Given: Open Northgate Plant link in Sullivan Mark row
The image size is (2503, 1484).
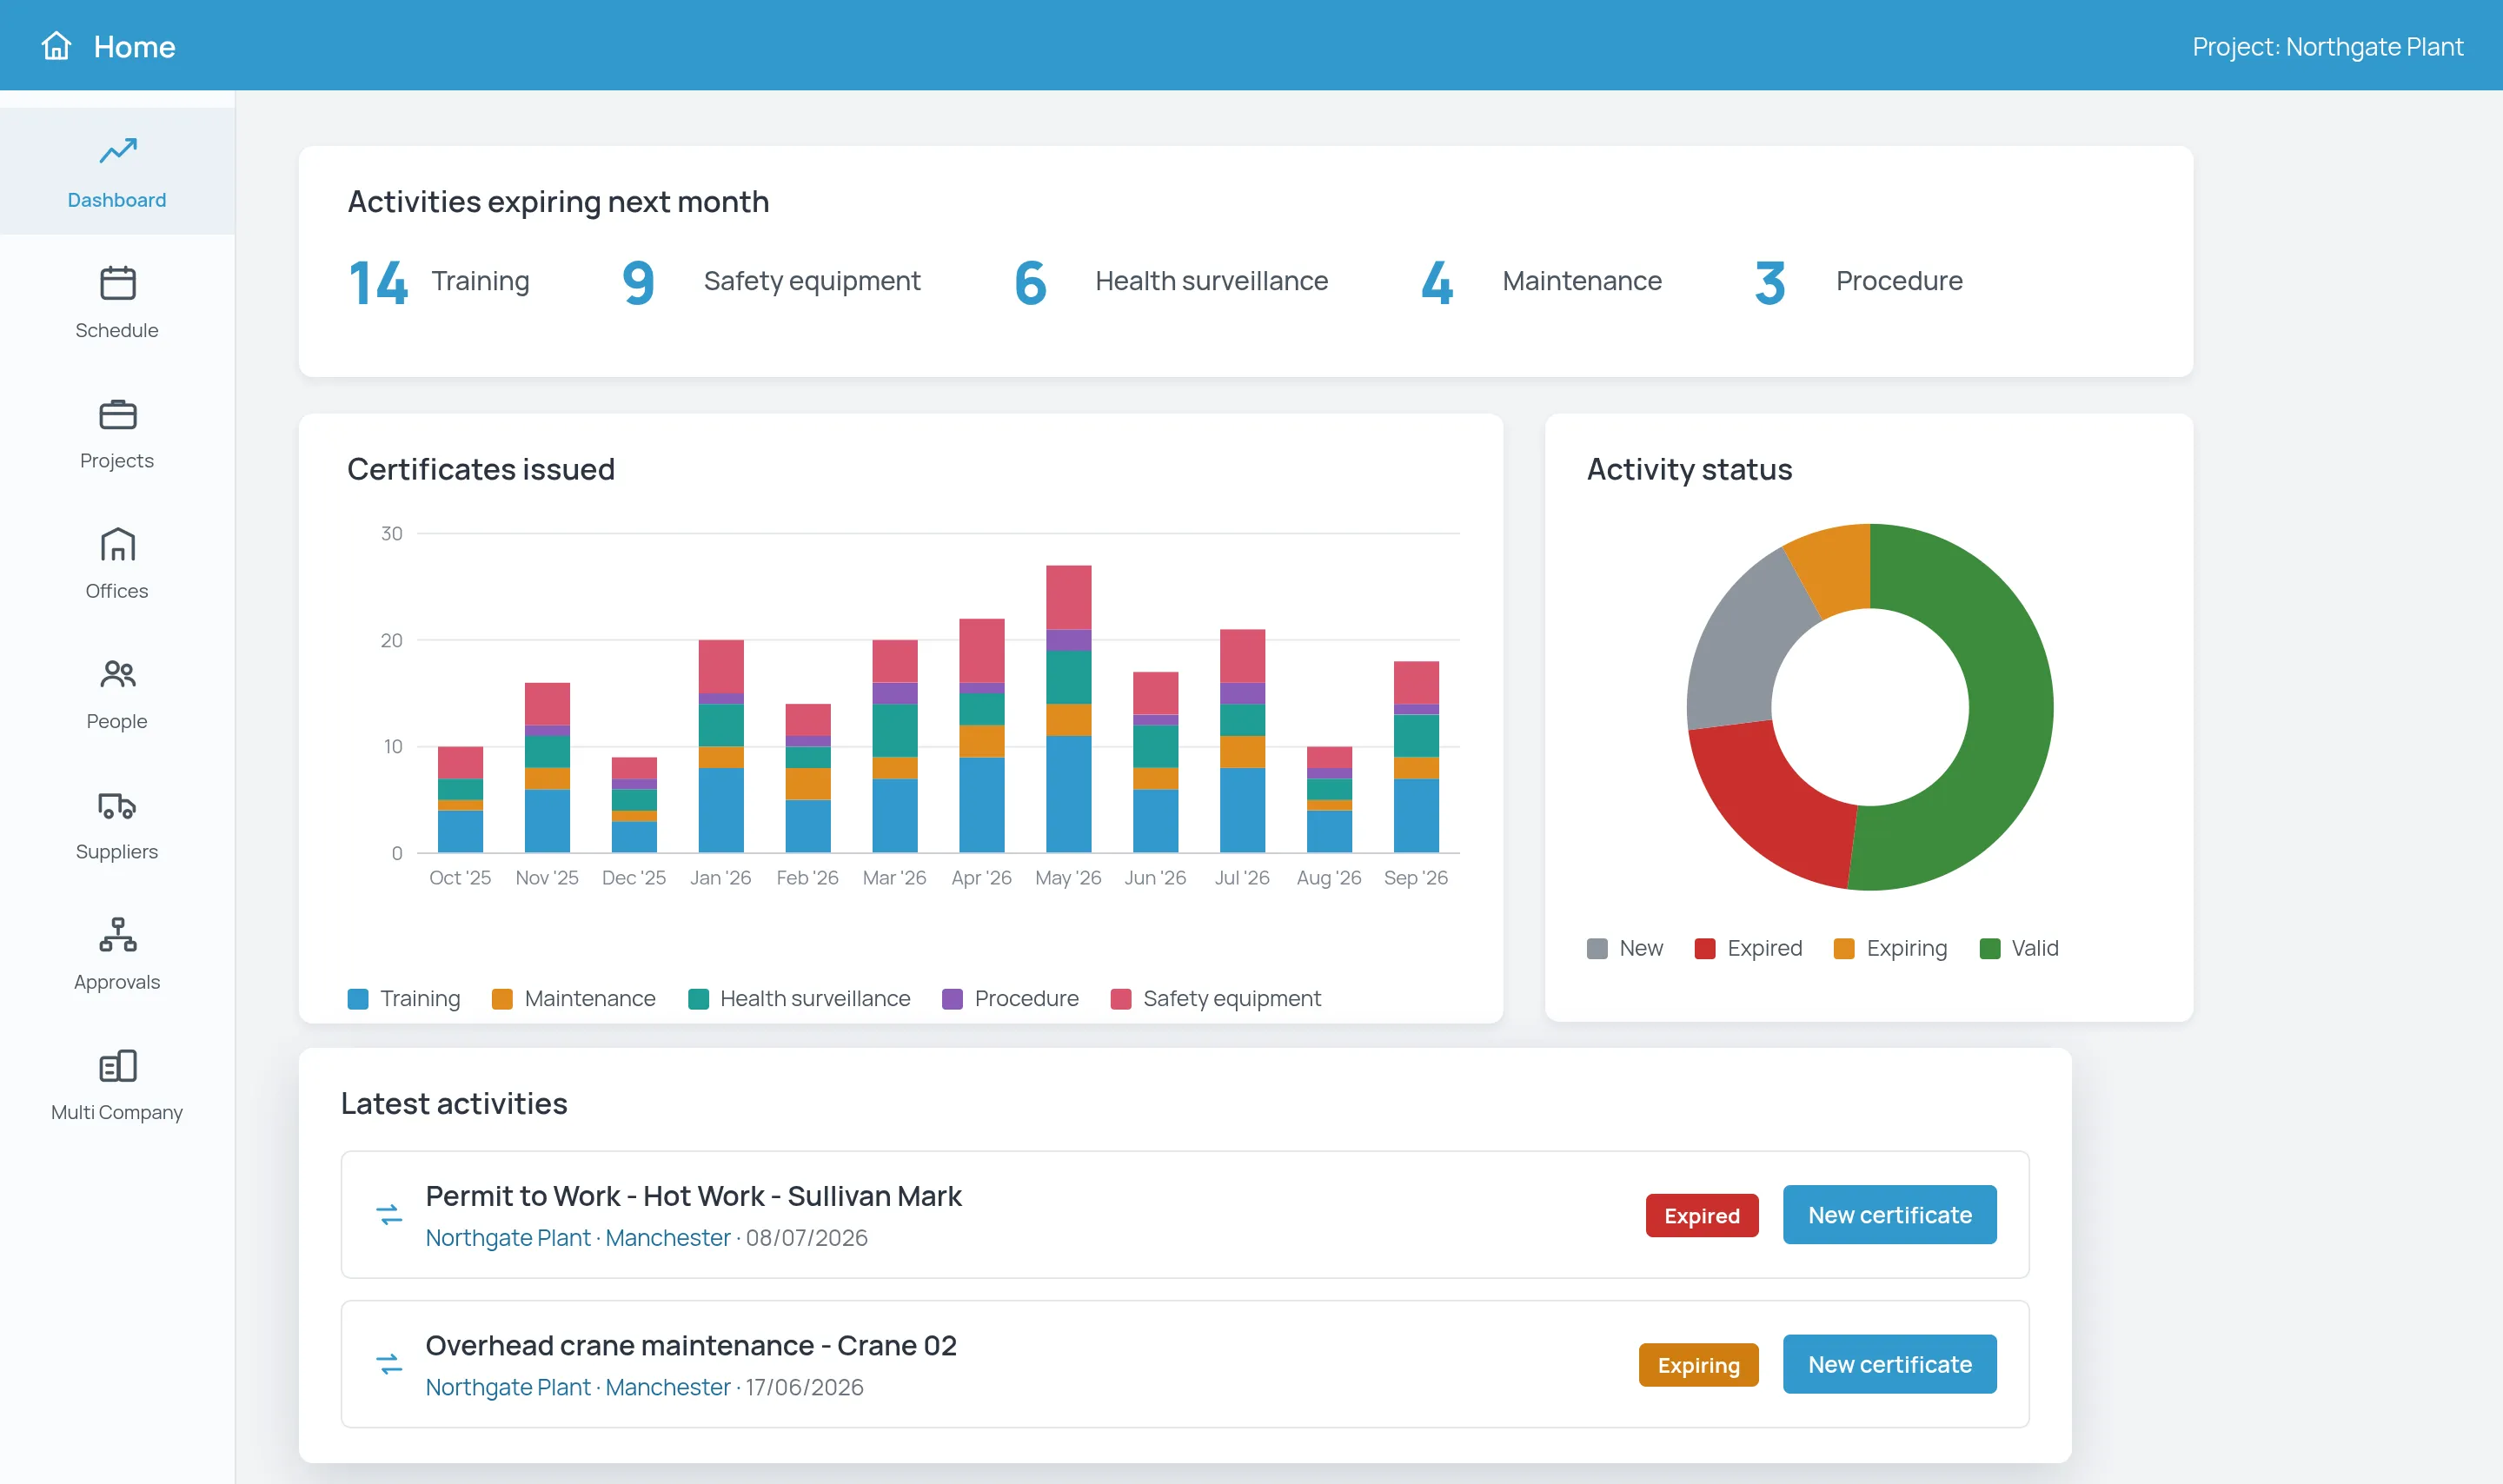Looking at the screenshot, I should pos(508,1238).
